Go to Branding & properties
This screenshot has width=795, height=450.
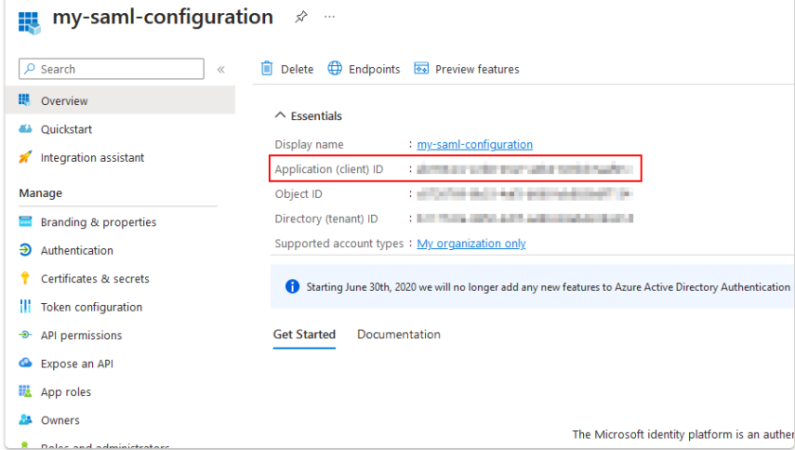coord(98,222)
